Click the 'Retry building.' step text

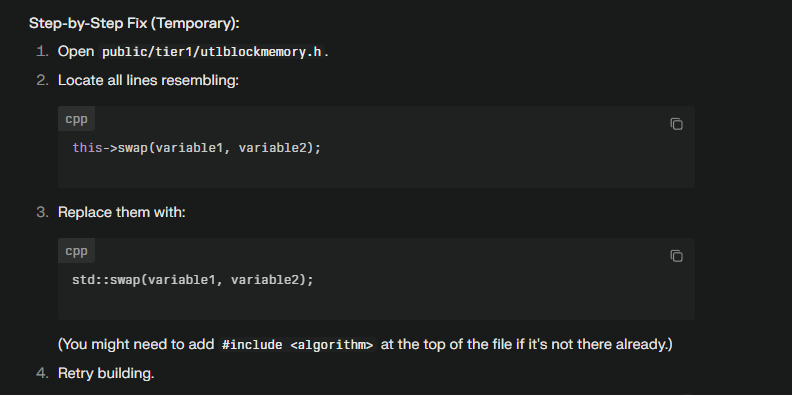[106, 373]
